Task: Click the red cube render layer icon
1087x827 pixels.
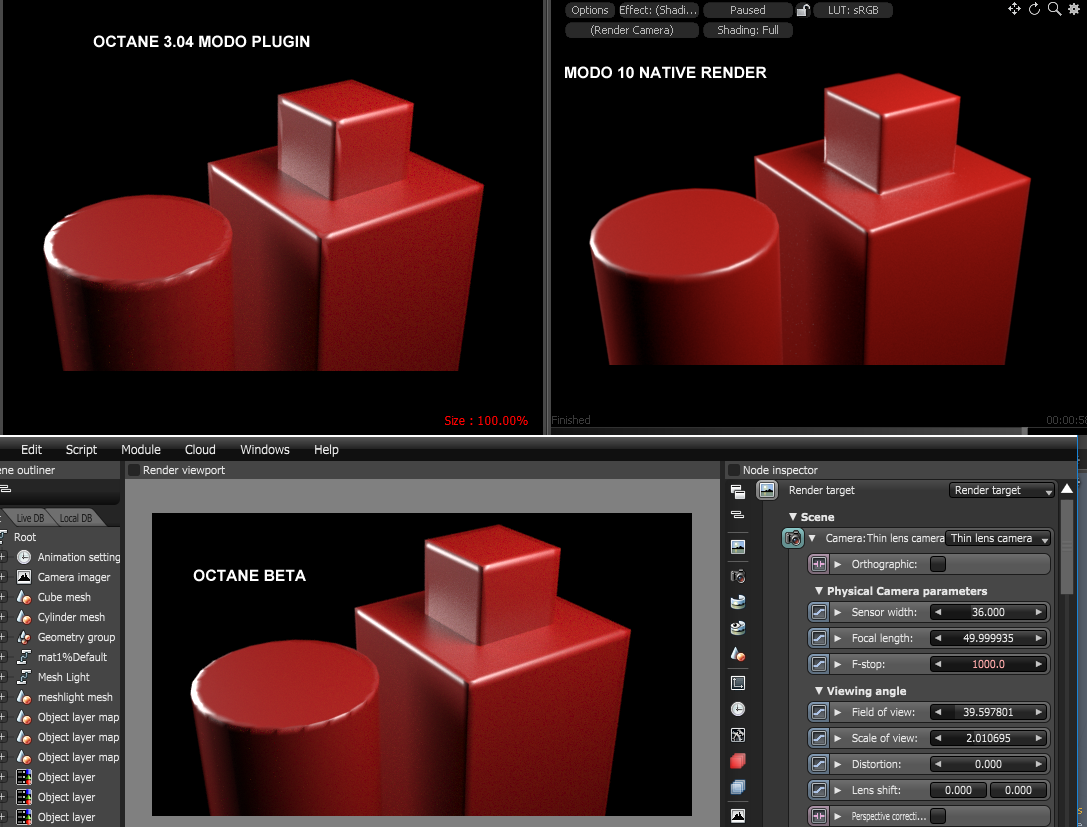Action: pyautogui.click(x=738, y=761)
